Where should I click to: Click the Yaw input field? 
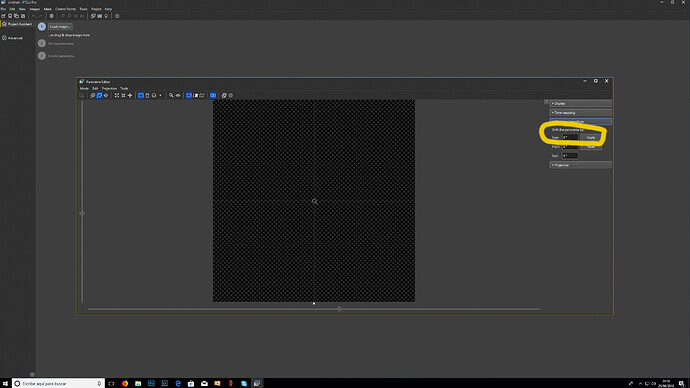coord(570,138)
